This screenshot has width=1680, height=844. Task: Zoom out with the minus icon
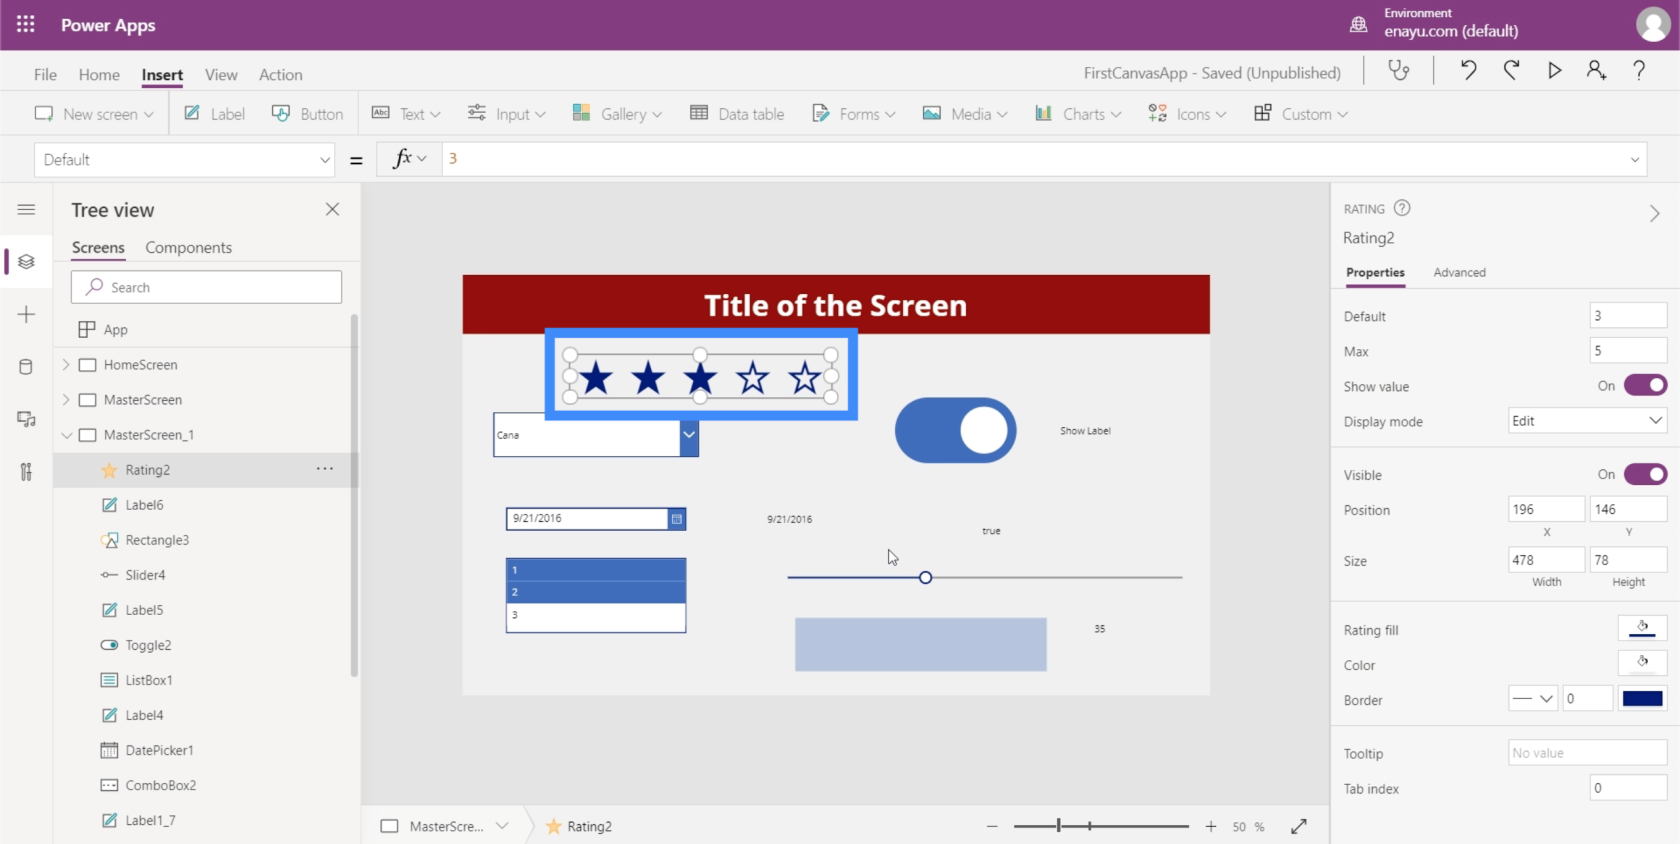pos(992,826)
